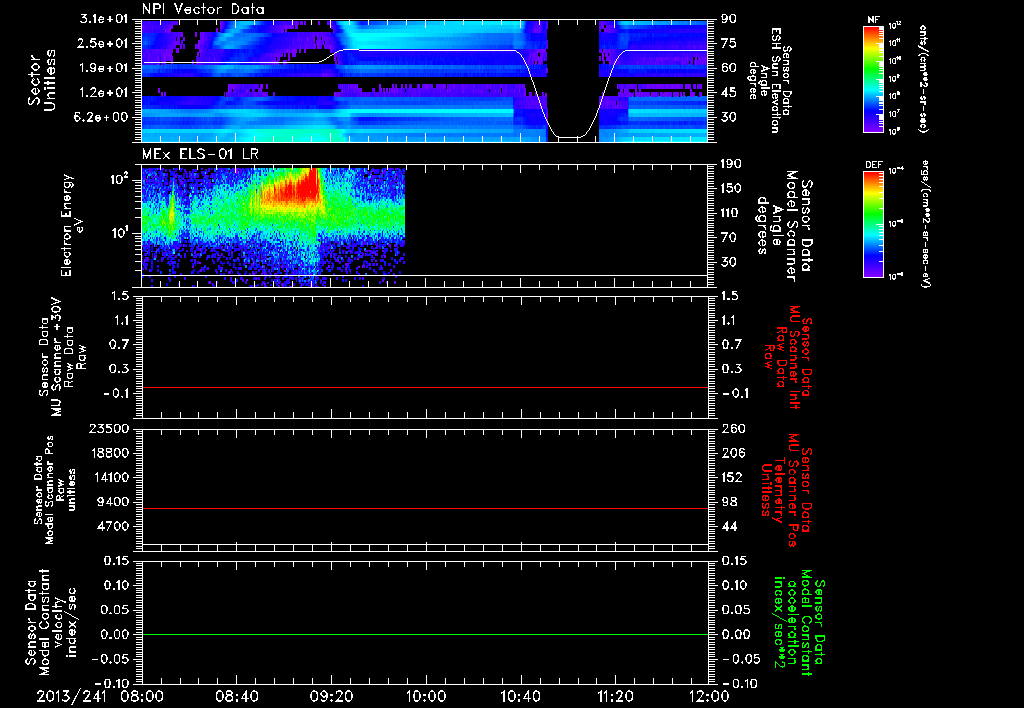1024x708 pixels.
Task: Click the '18800' scanner position tick
Action: 110,453
